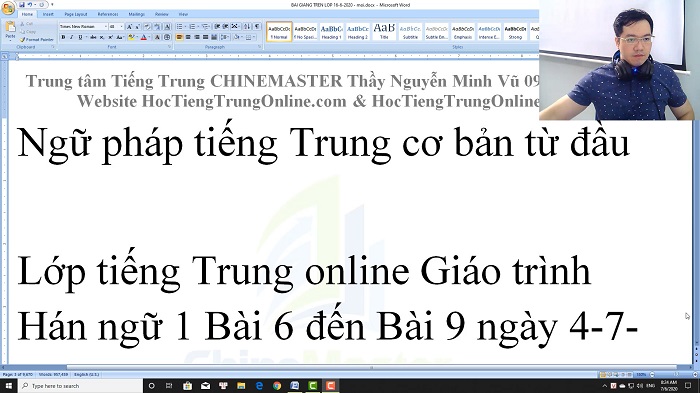
Task: Open the Font dialog launcher
Action: 170,46
